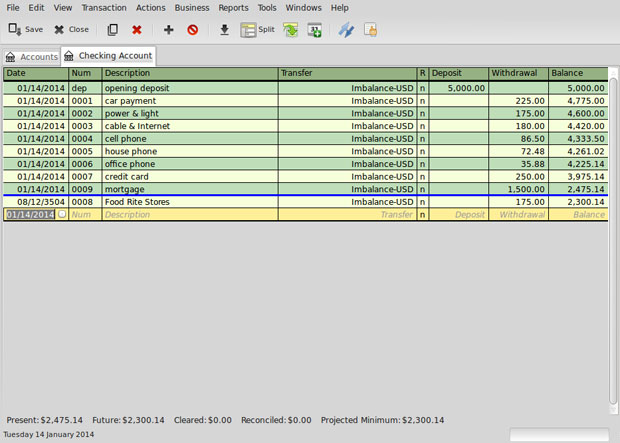This screenshot has width=620, height=443.
Task: Click the Tuesday 14 January 2014 status text
Action: (x=49, y=434)
